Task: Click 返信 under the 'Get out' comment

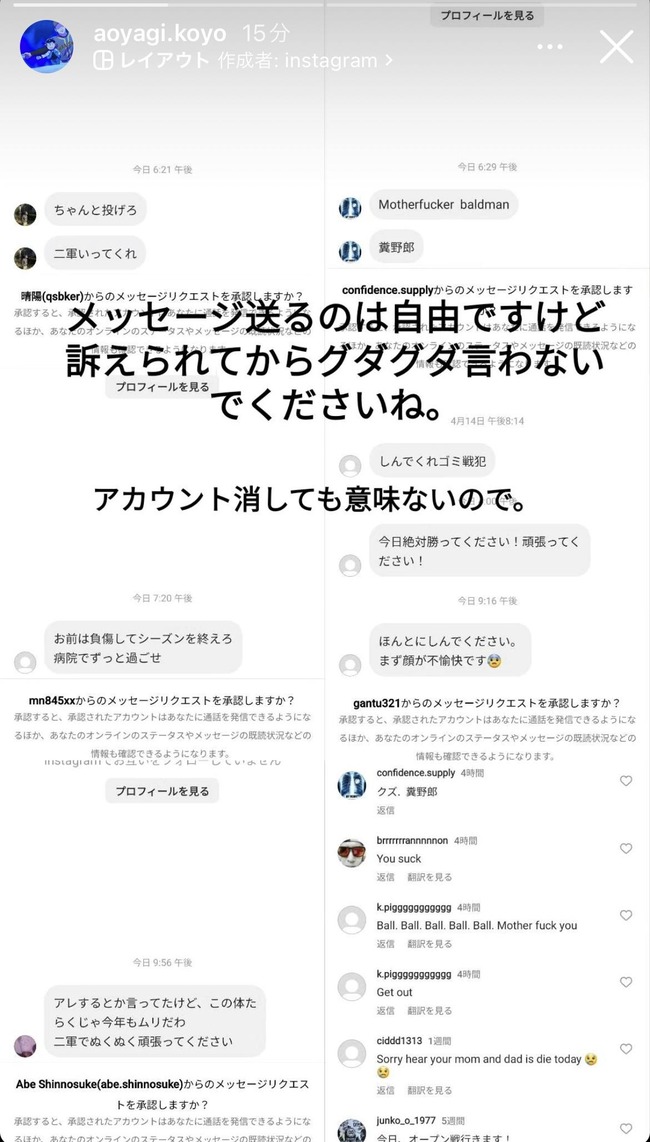Action: [385, 1010]
